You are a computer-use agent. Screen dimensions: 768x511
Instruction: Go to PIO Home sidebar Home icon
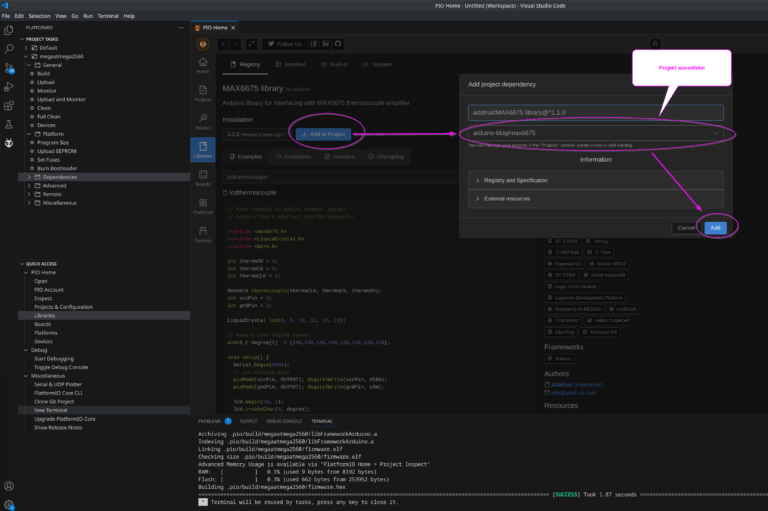click(x=203, y=65)
